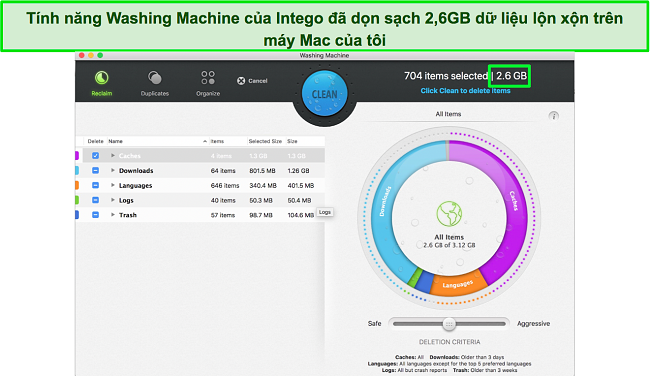
Task: Toggle the Trash delete checkbox
Action: coord(95,215)
